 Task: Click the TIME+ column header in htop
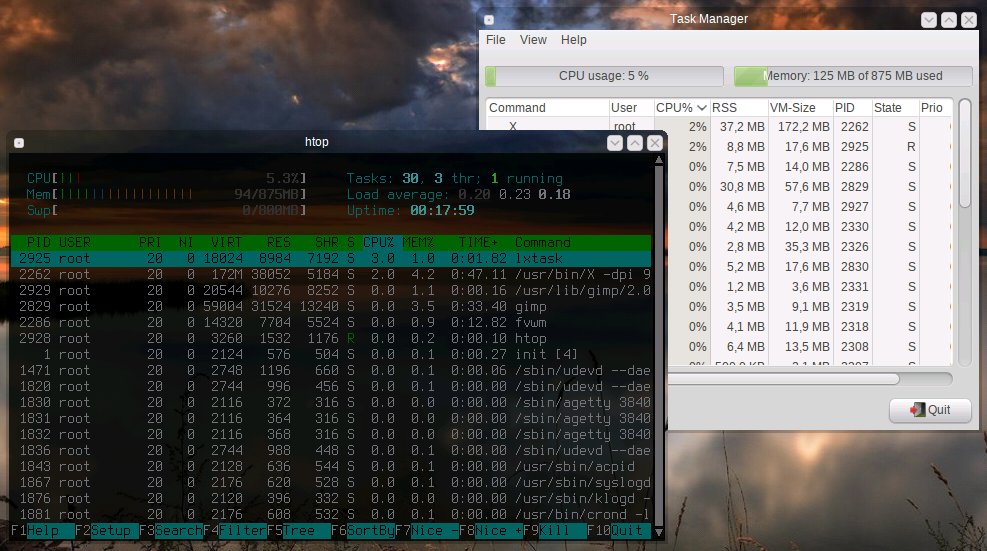pos(478,242)
